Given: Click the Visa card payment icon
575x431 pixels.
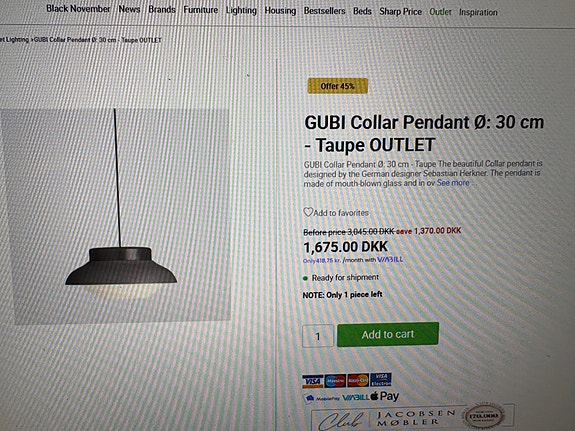Looking at the screenshot, I should (312, 381).
